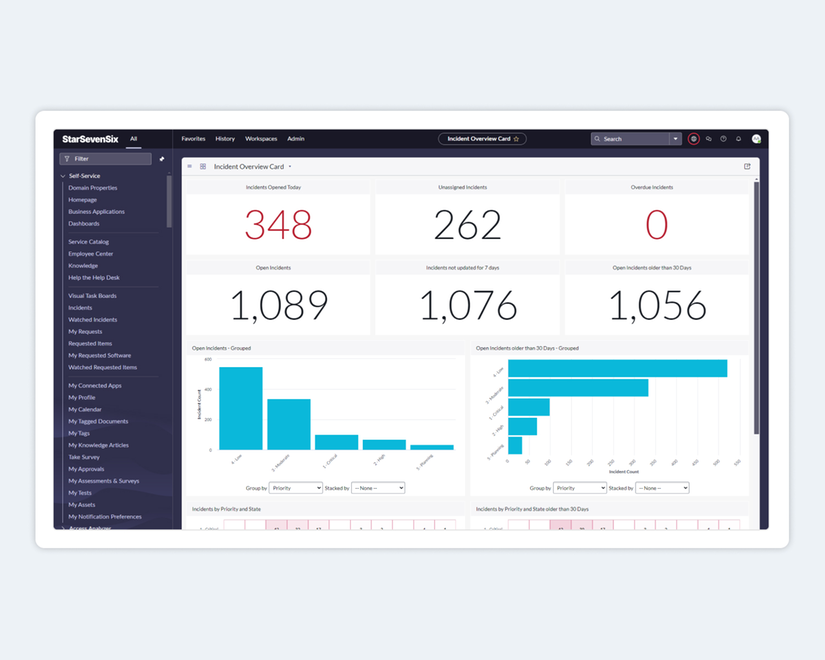Open the Workspaces menu
This screenshot has width=825, height=660.
tap(261, 139)
